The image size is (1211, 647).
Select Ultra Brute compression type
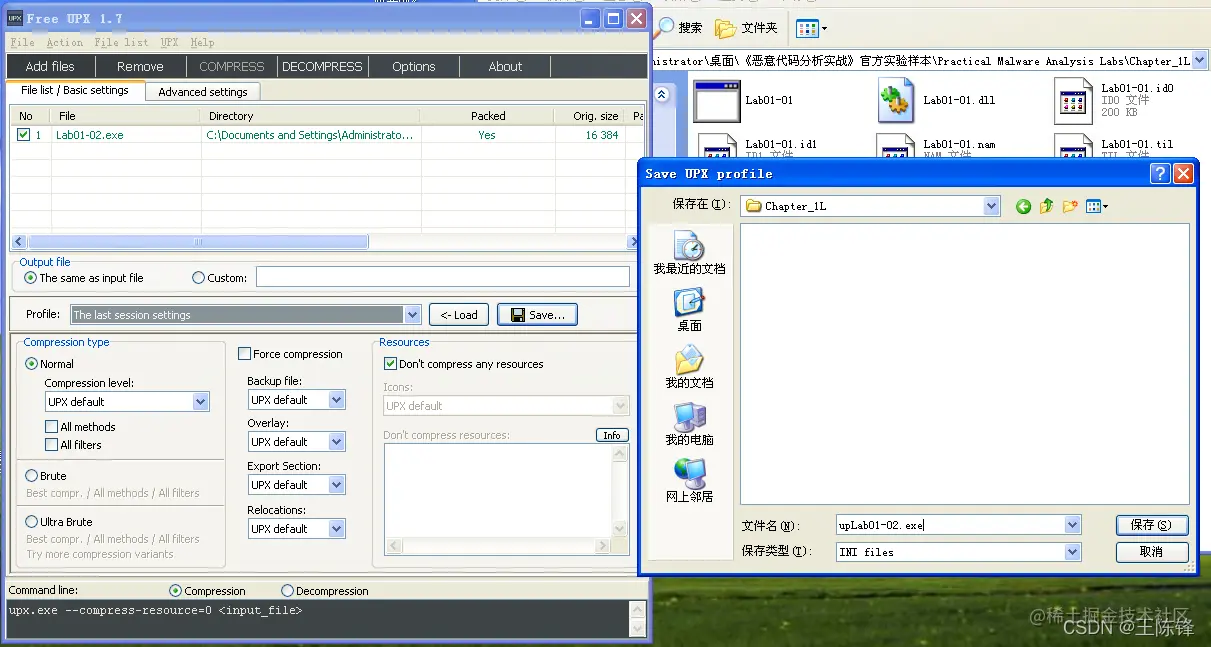click(x=31, y=522)
